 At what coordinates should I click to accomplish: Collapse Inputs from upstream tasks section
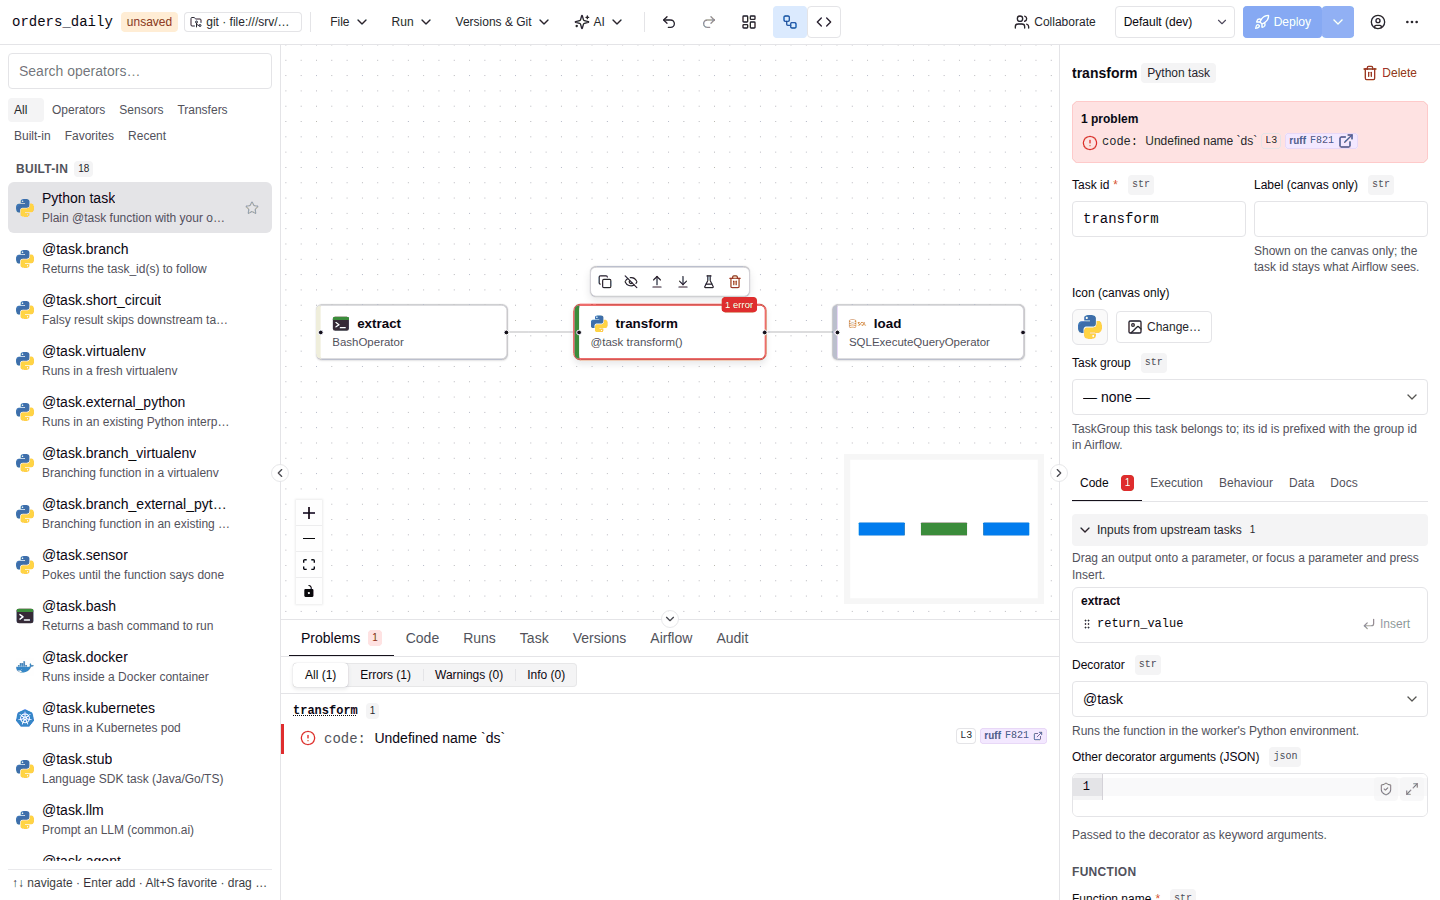[1250, 530]
